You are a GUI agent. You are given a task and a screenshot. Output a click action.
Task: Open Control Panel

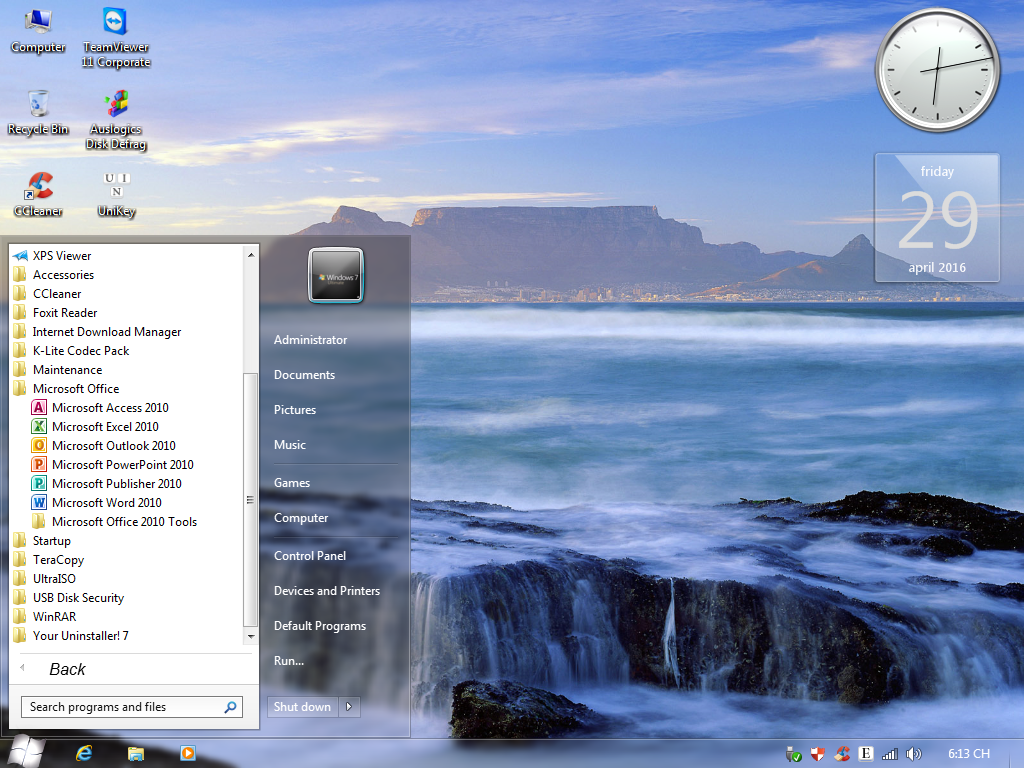click(310, 556)
